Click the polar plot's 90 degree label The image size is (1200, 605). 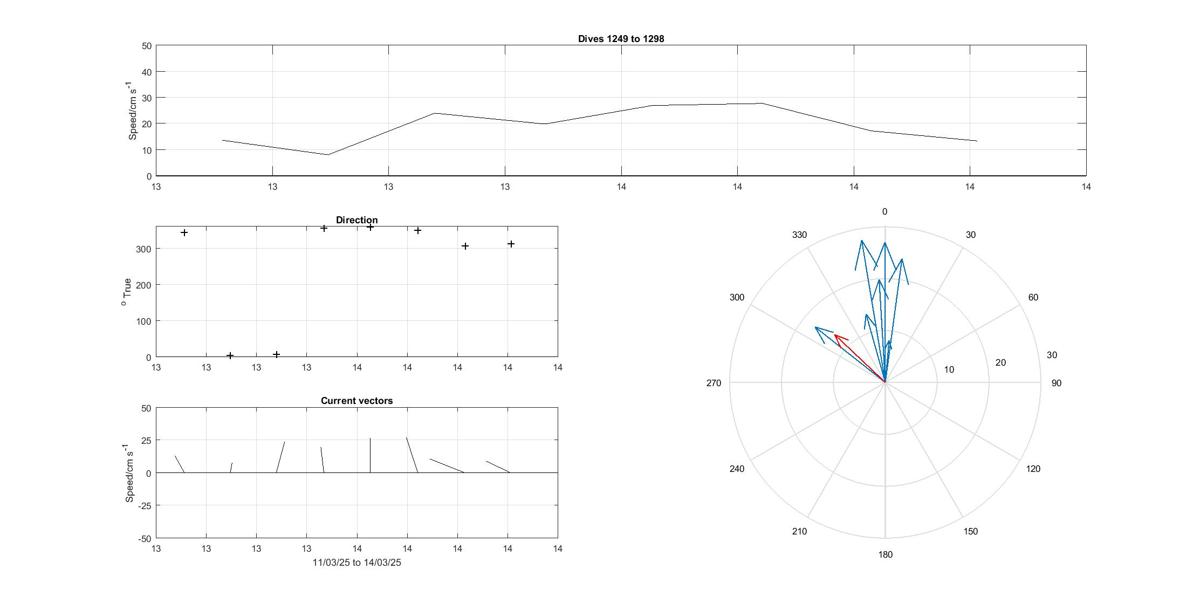1056,384
